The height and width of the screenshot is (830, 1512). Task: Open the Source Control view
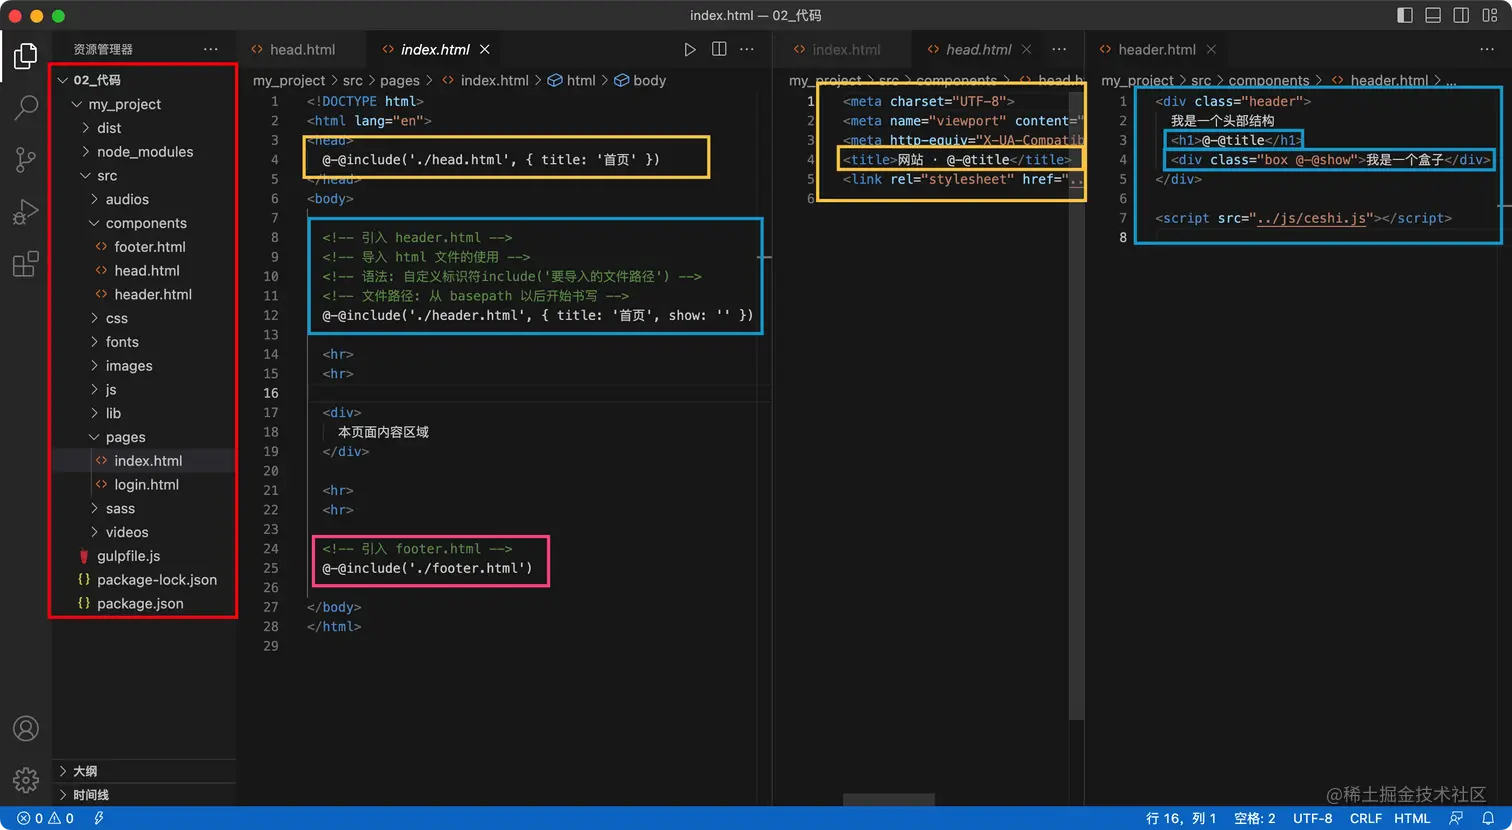pos(26,159)
